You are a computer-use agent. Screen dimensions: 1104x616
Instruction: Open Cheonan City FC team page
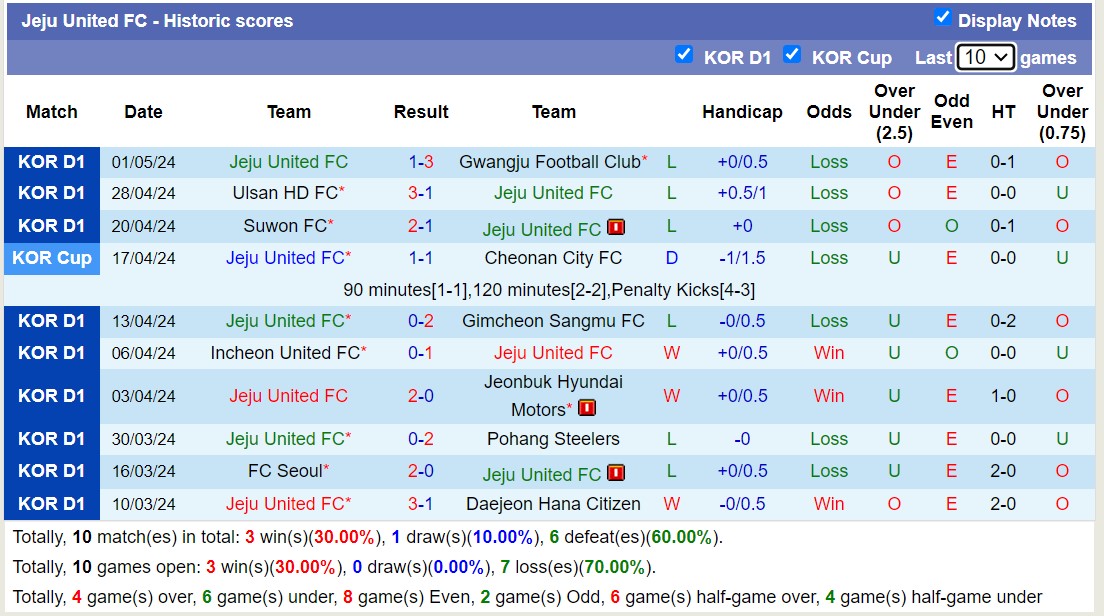point(553,258)
